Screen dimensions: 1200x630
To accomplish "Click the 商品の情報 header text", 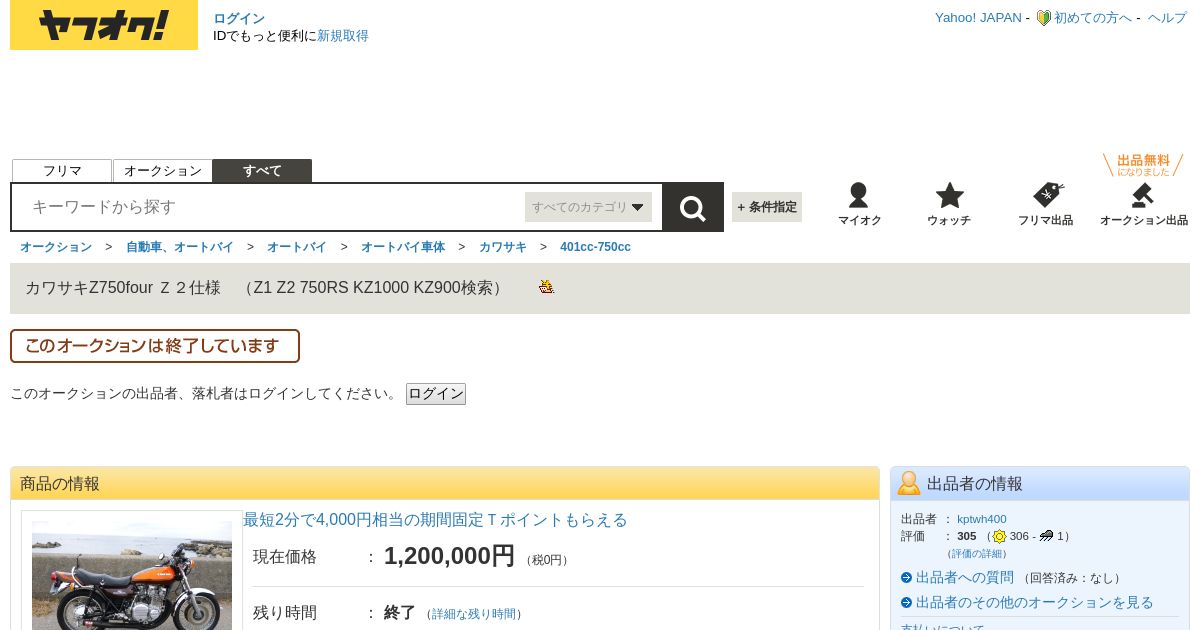I will pyautogui.click(x=60, y=484).
